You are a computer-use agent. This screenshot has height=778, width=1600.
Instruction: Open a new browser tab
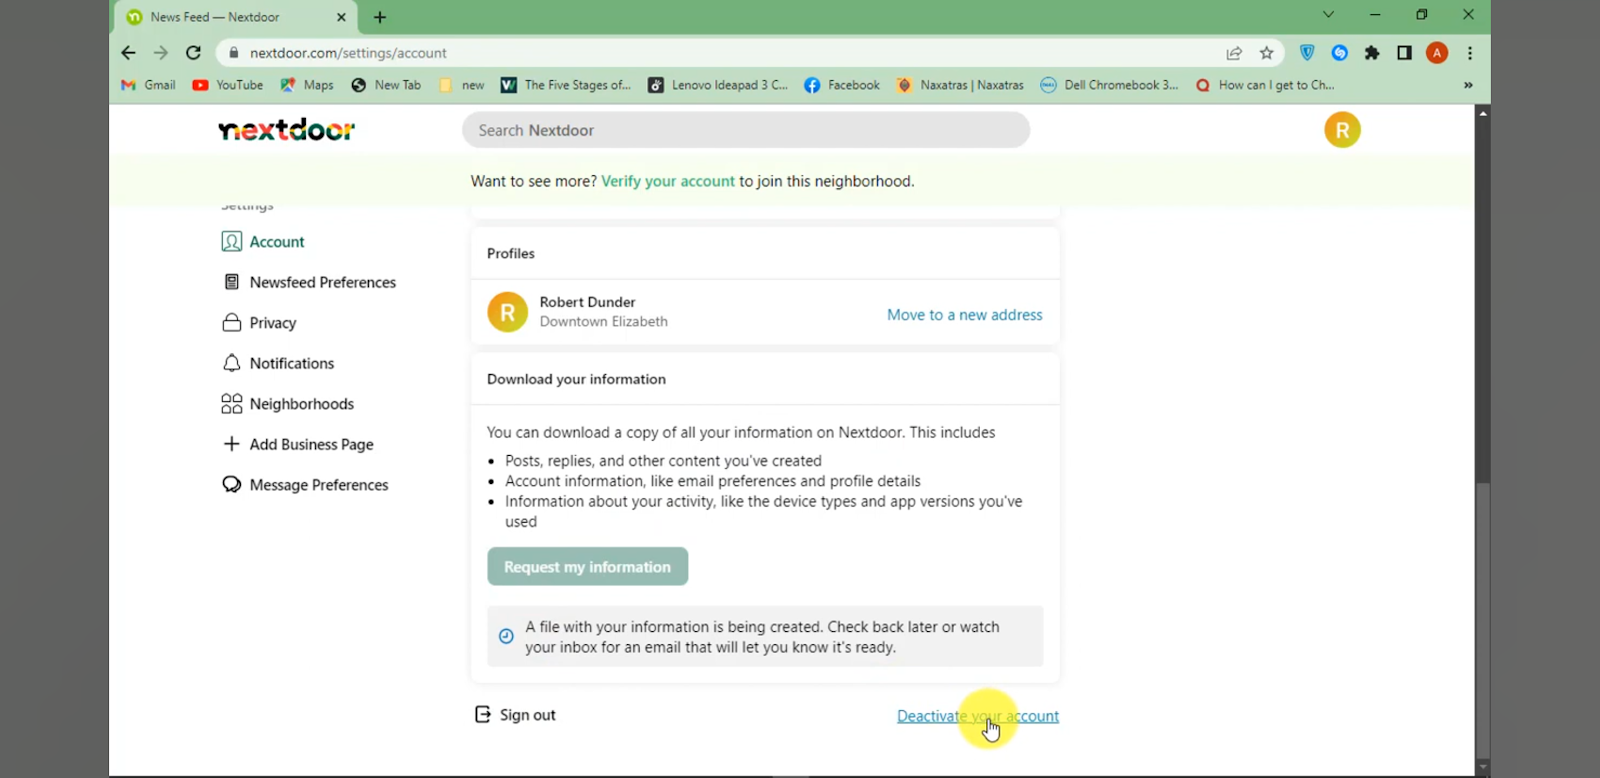[x=380, y=17]
